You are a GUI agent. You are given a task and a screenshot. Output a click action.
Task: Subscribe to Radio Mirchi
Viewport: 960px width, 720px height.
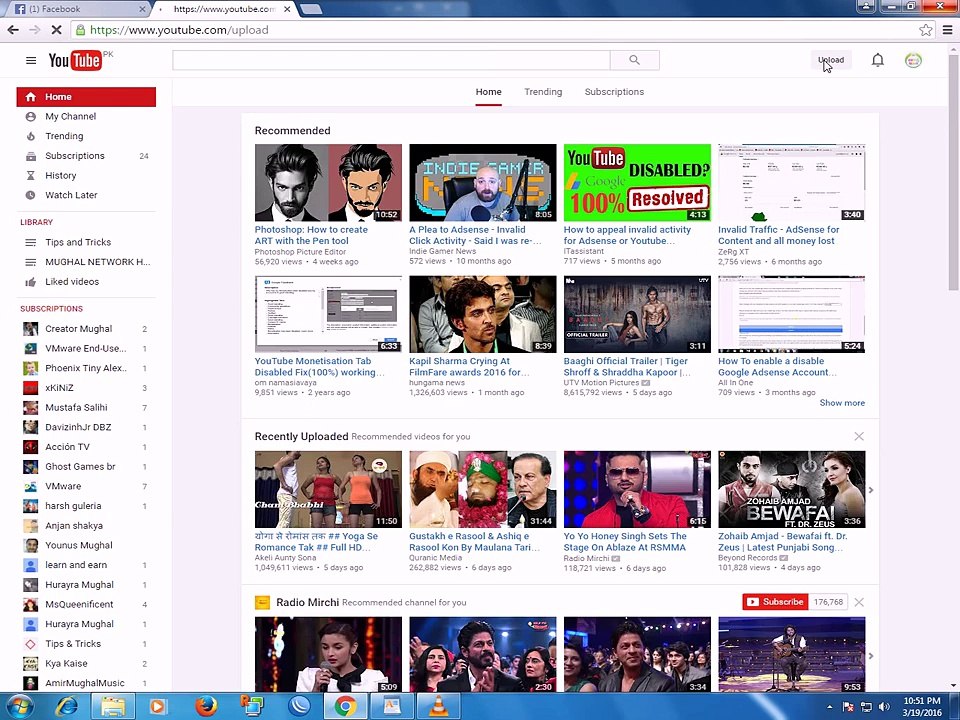[x=775, y=602]
